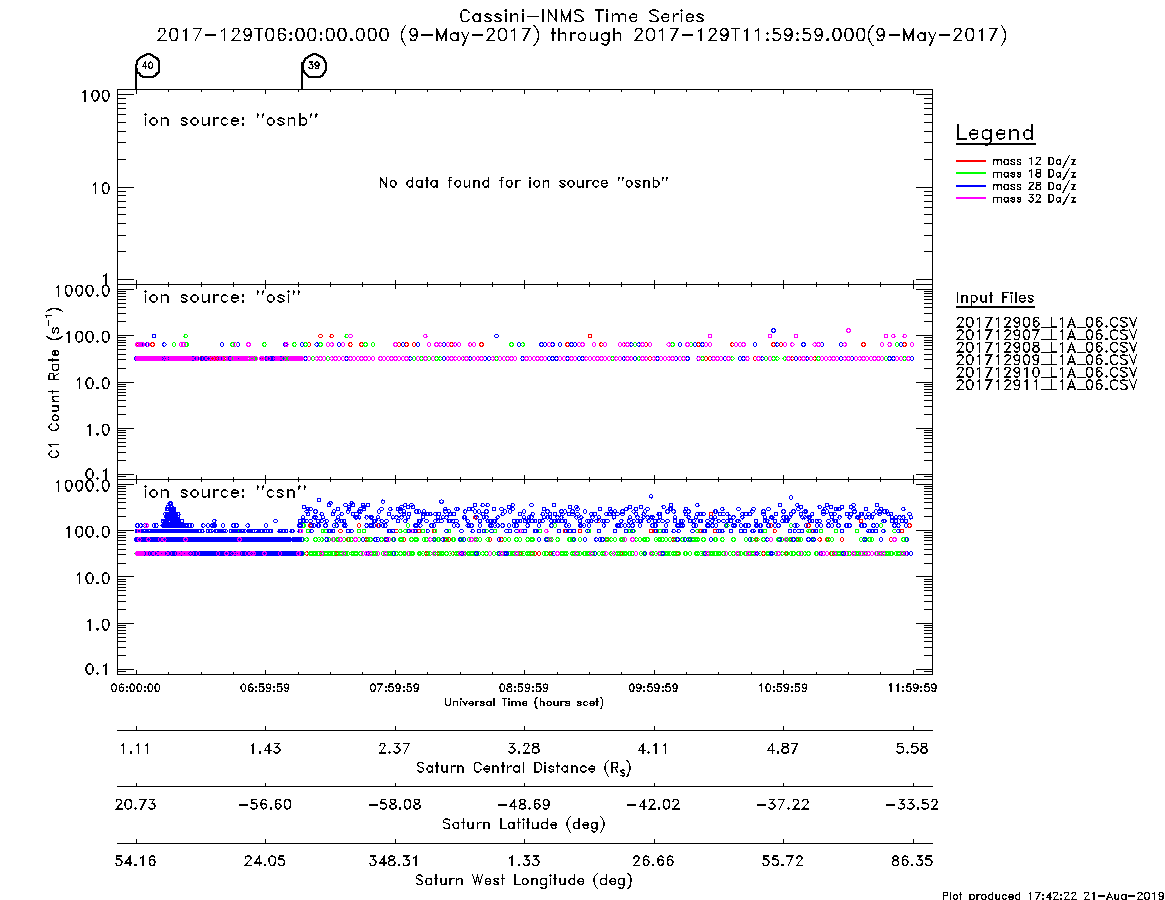The image size is (1165, 900).
Task: Click the 10:59:59 time axis tick label
Action: click(782, 688)
